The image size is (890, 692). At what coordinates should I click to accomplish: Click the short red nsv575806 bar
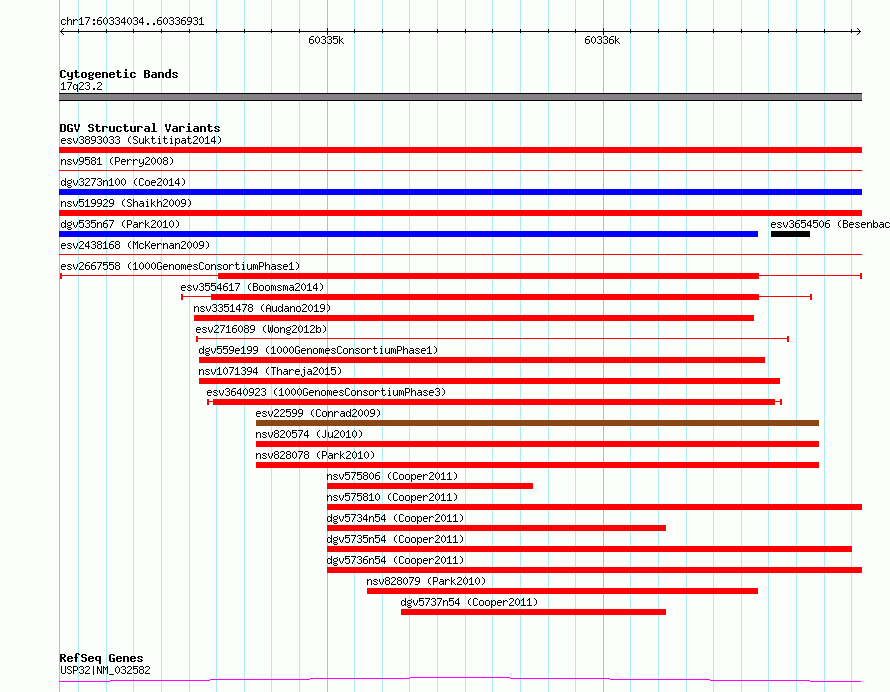click(430, 486)
